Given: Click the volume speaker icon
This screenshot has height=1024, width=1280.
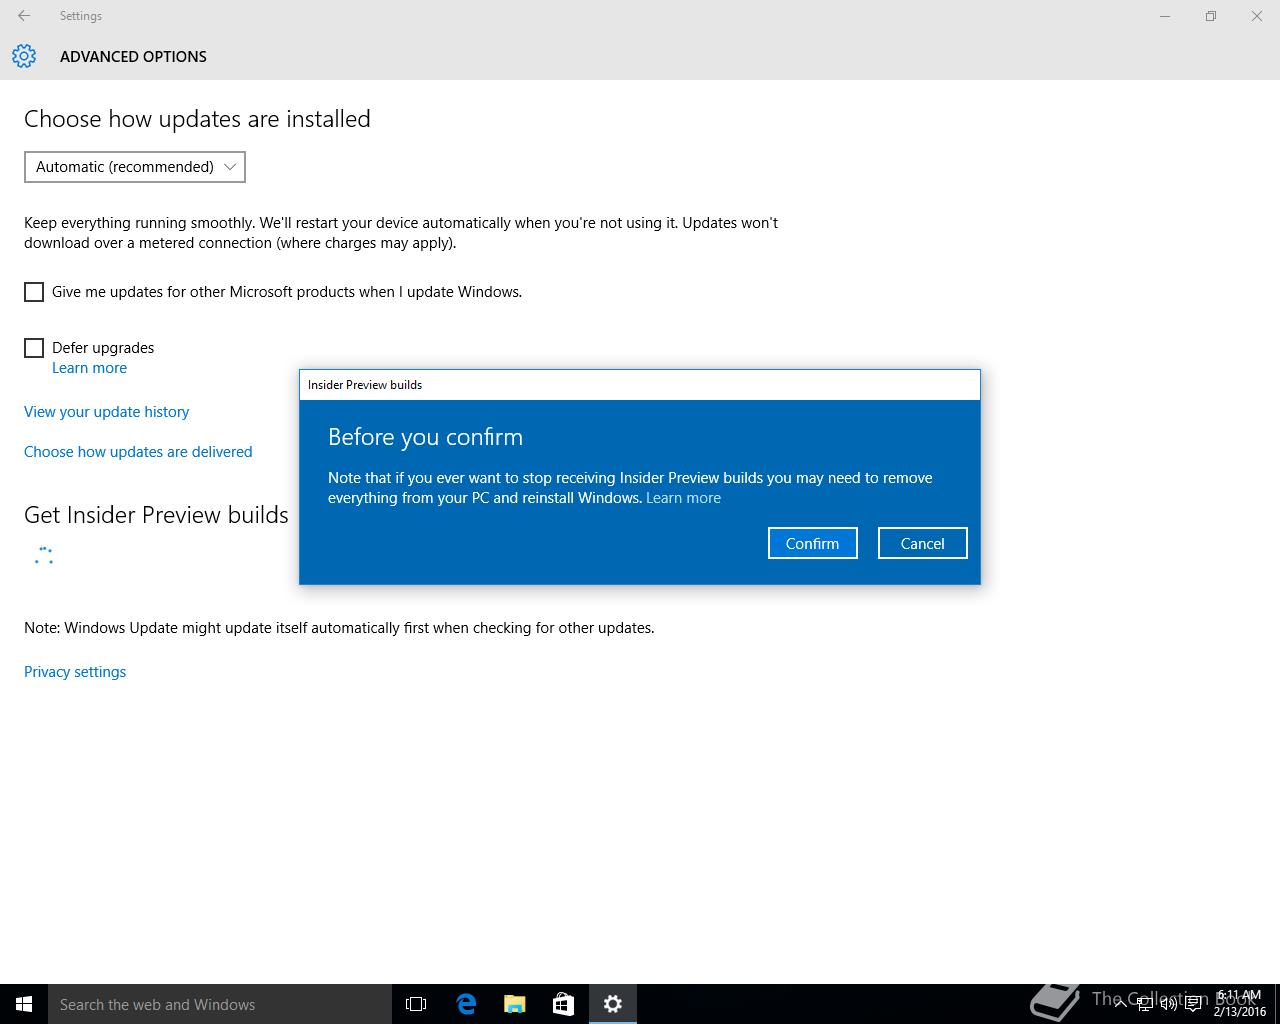Looking at the screenshot, I should pyautogui.click(x=1168, y=1004).
